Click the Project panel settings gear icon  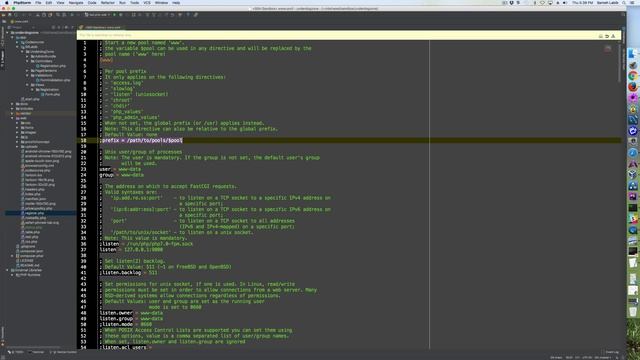(67, 27)
